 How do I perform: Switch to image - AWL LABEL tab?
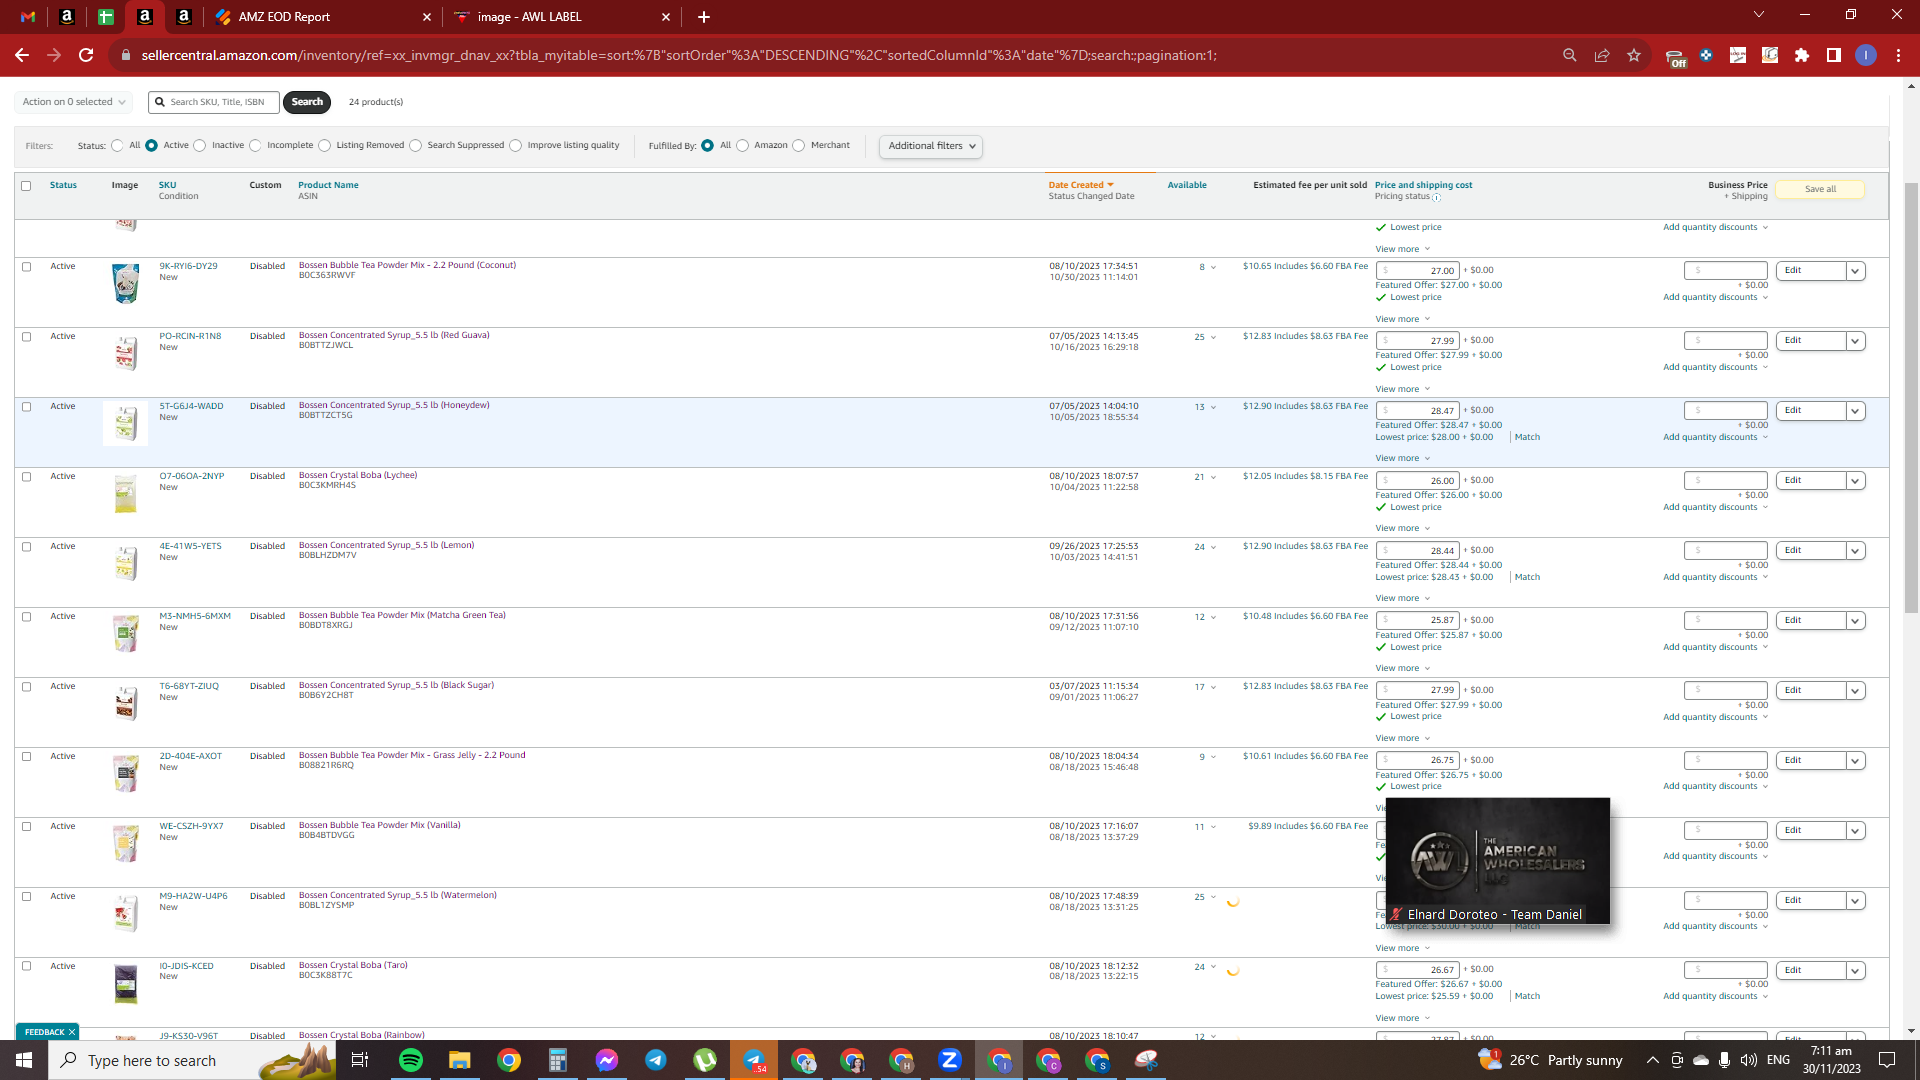coord(563,17)
